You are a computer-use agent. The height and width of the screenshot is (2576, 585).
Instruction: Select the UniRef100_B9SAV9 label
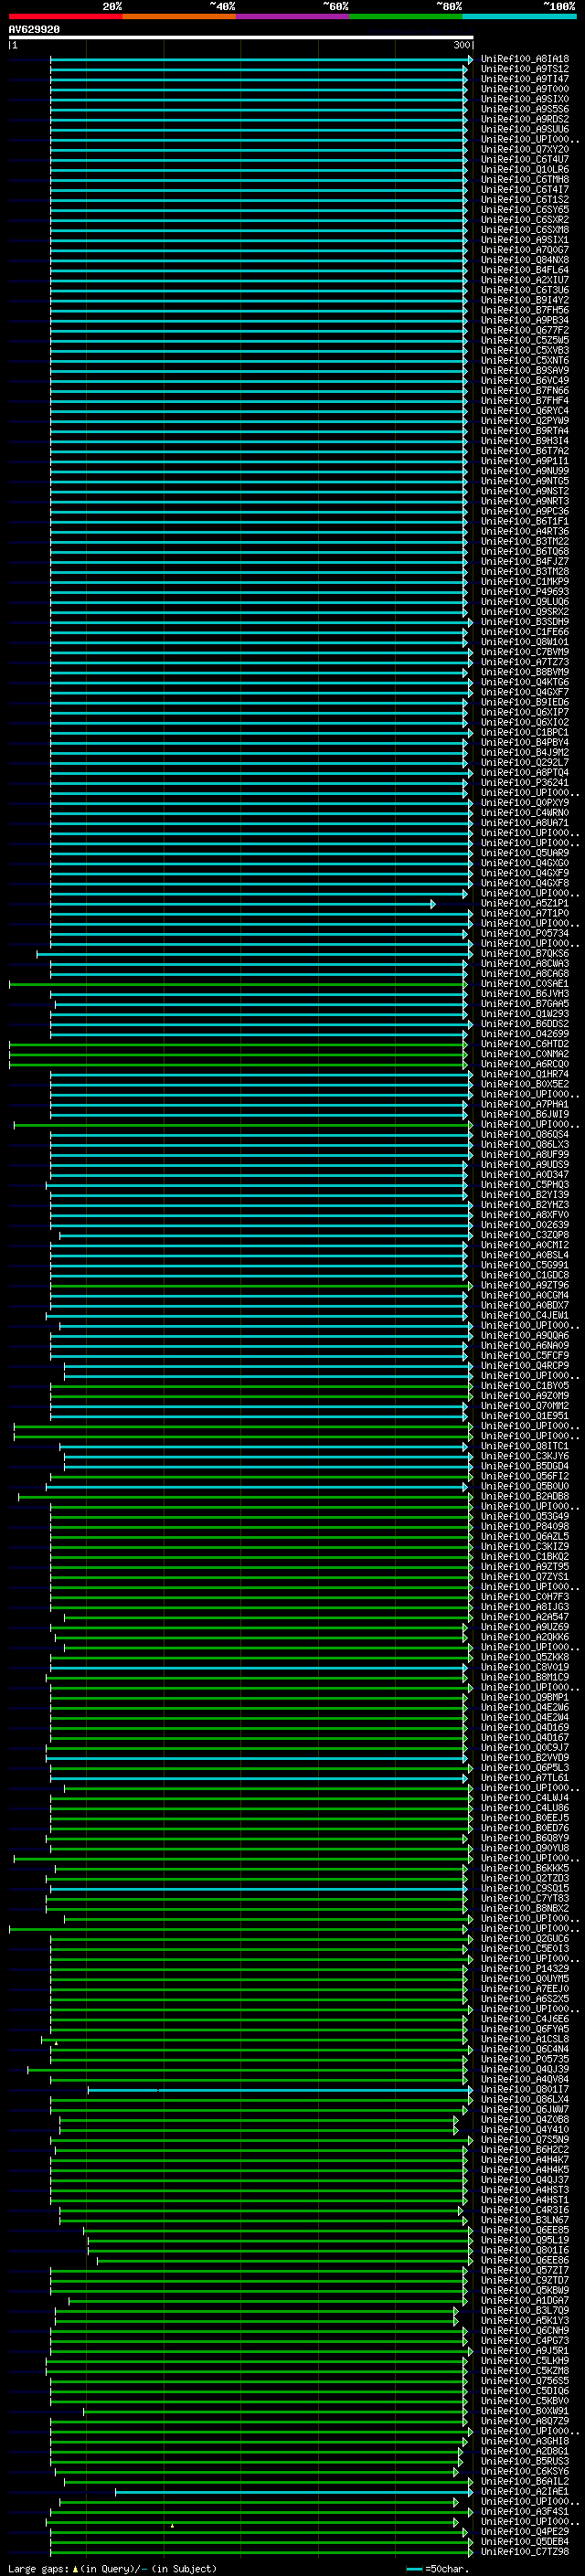tap(525, 370)
